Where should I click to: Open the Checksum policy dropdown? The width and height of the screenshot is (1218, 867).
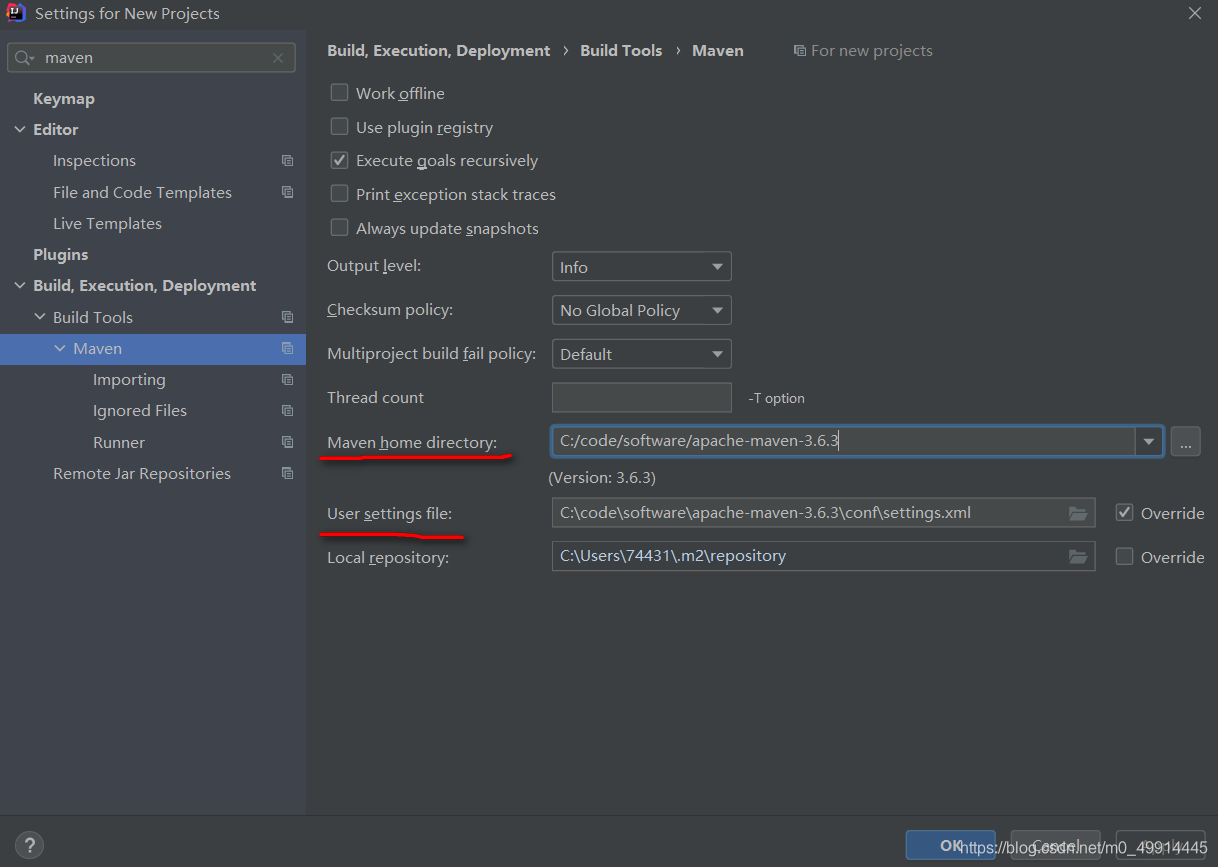tap(641, 310)
